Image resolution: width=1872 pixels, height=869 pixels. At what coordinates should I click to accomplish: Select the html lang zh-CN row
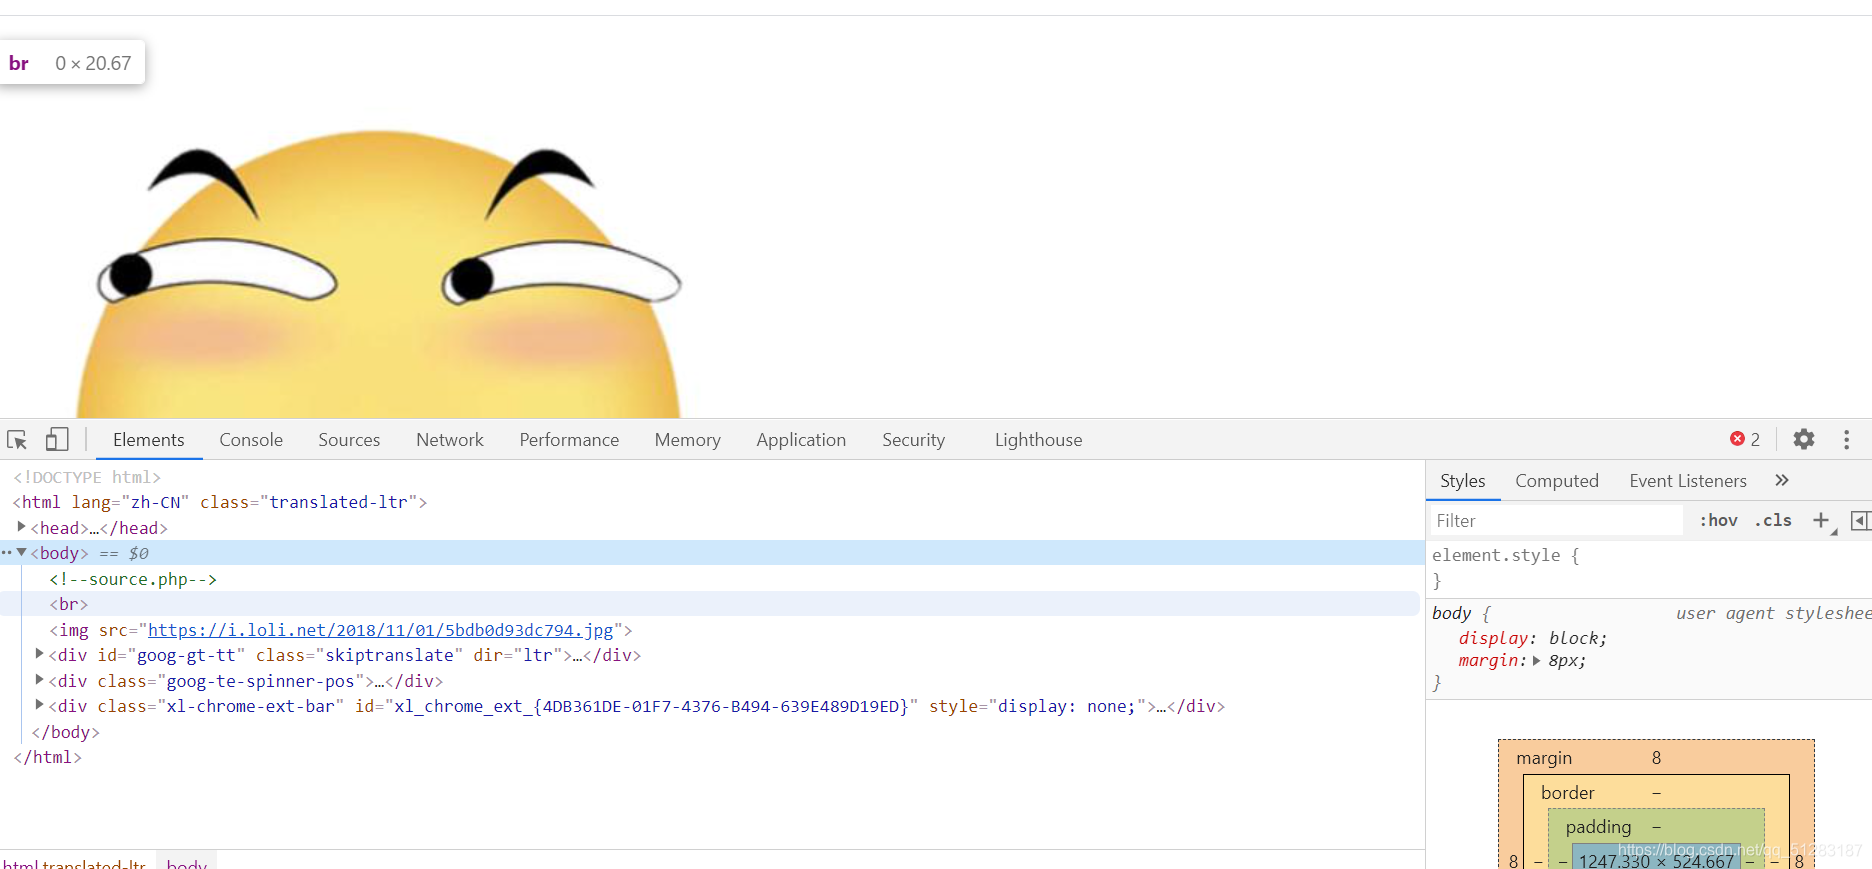(710, 502)
